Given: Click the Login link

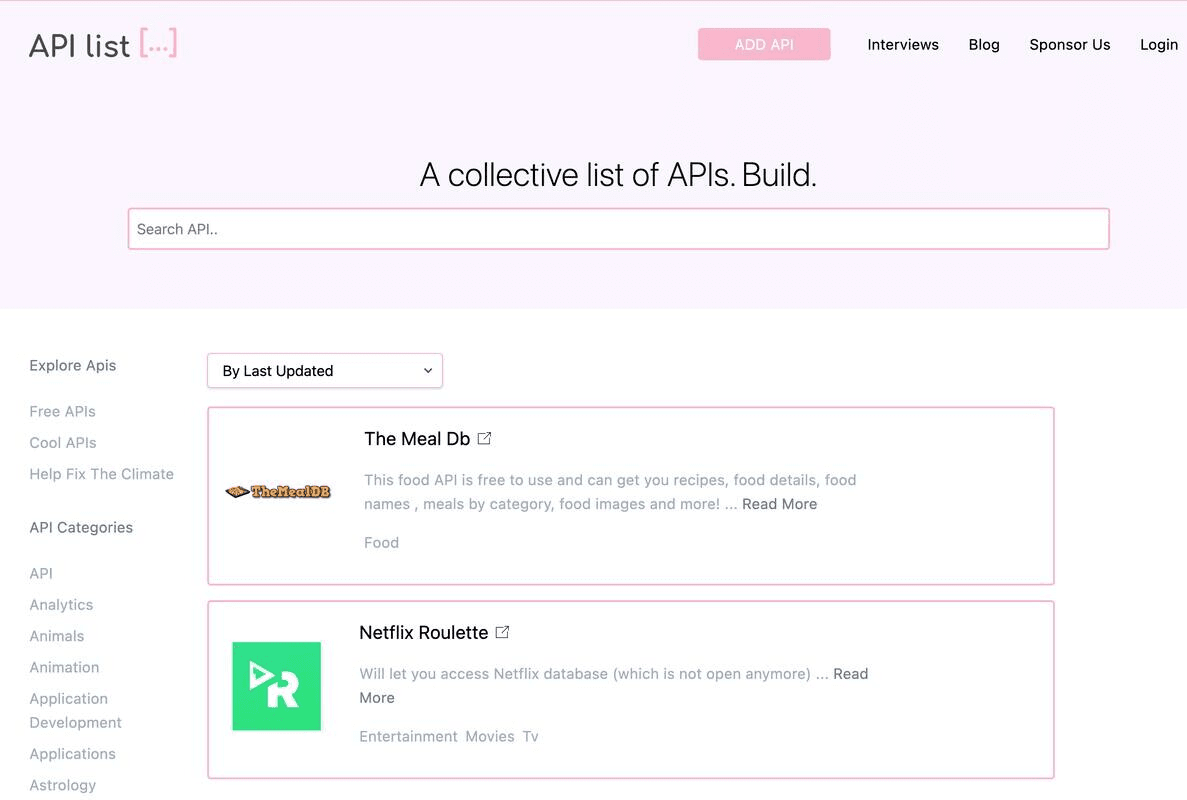Looking at the screenshot, I should point(1158,45).
